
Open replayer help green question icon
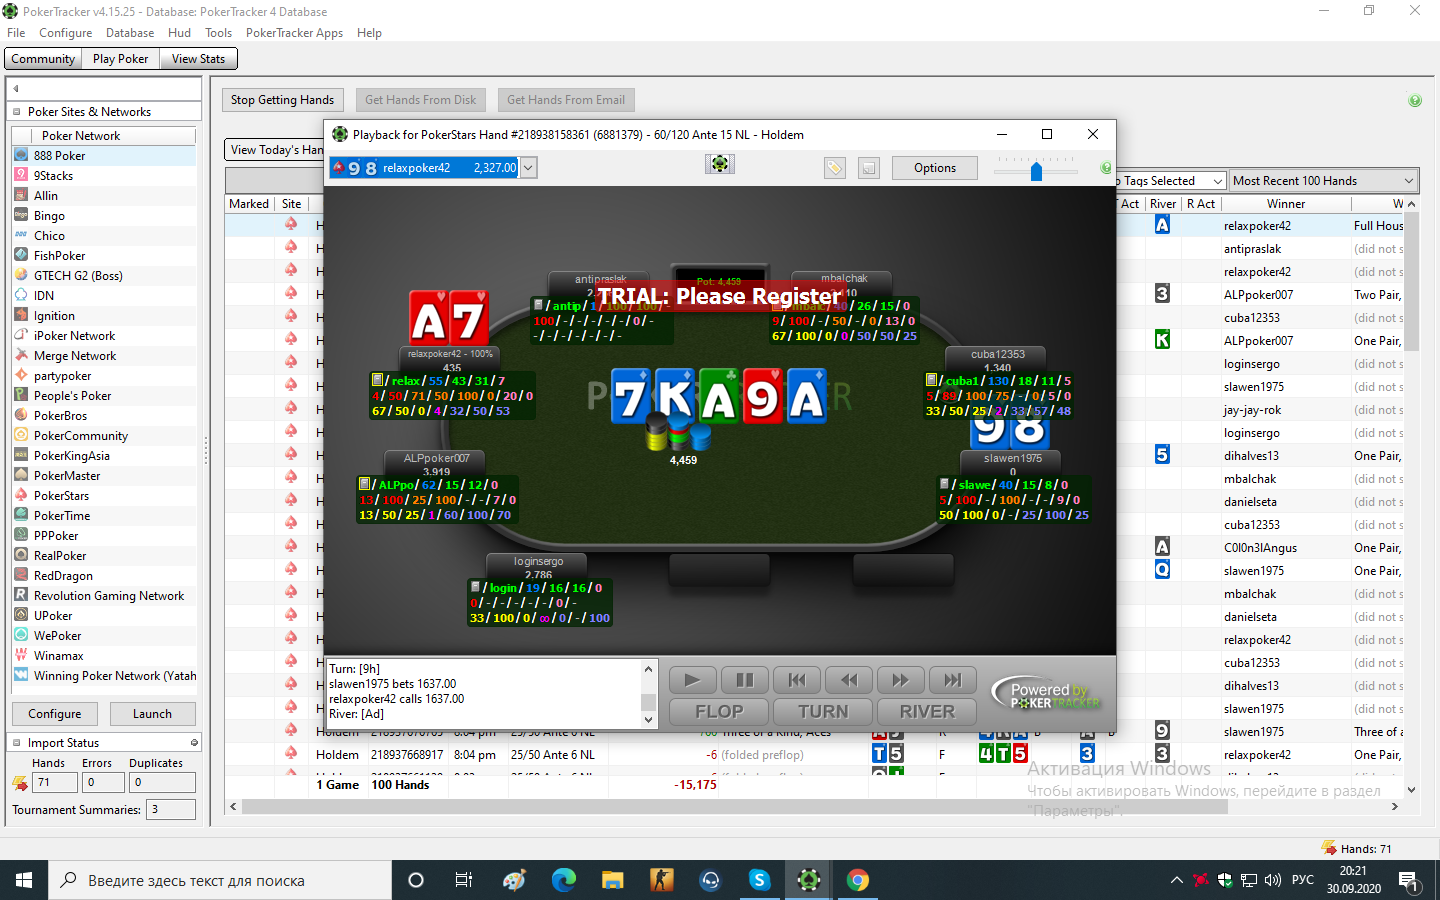(1106, 168)
